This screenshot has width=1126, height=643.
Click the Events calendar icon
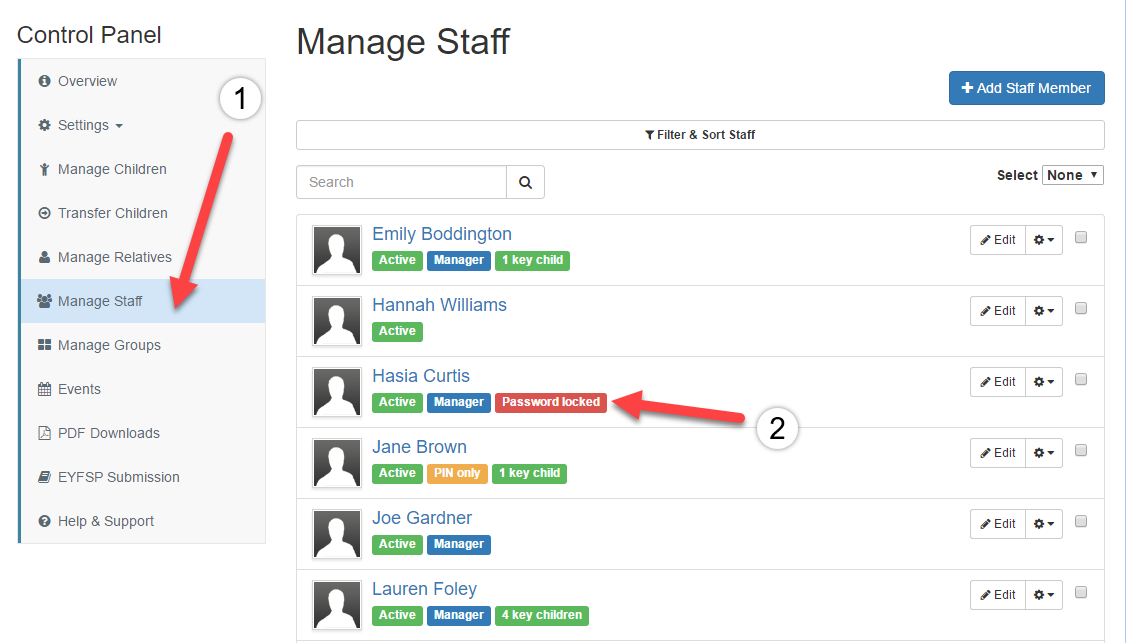[x=45, y=389]
